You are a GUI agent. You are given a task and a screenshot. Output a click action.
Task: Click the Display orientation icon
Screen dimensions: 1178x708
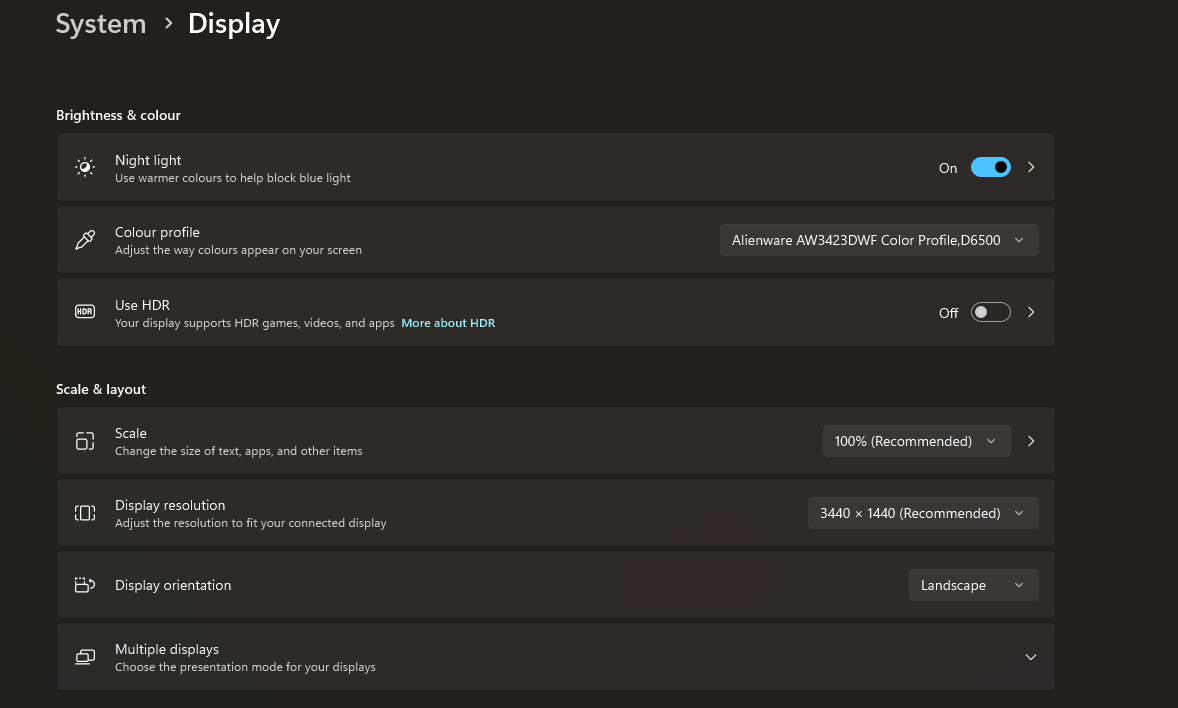point(85,585)
